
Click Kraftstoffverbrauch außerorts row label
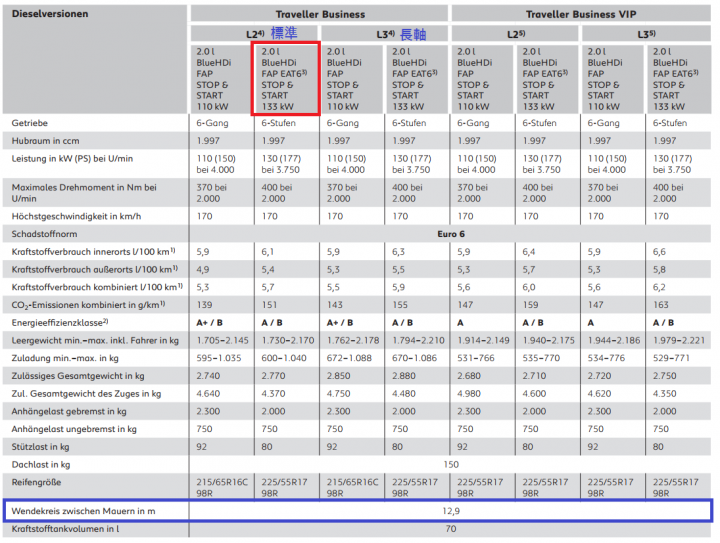click(x=95, y=269)
